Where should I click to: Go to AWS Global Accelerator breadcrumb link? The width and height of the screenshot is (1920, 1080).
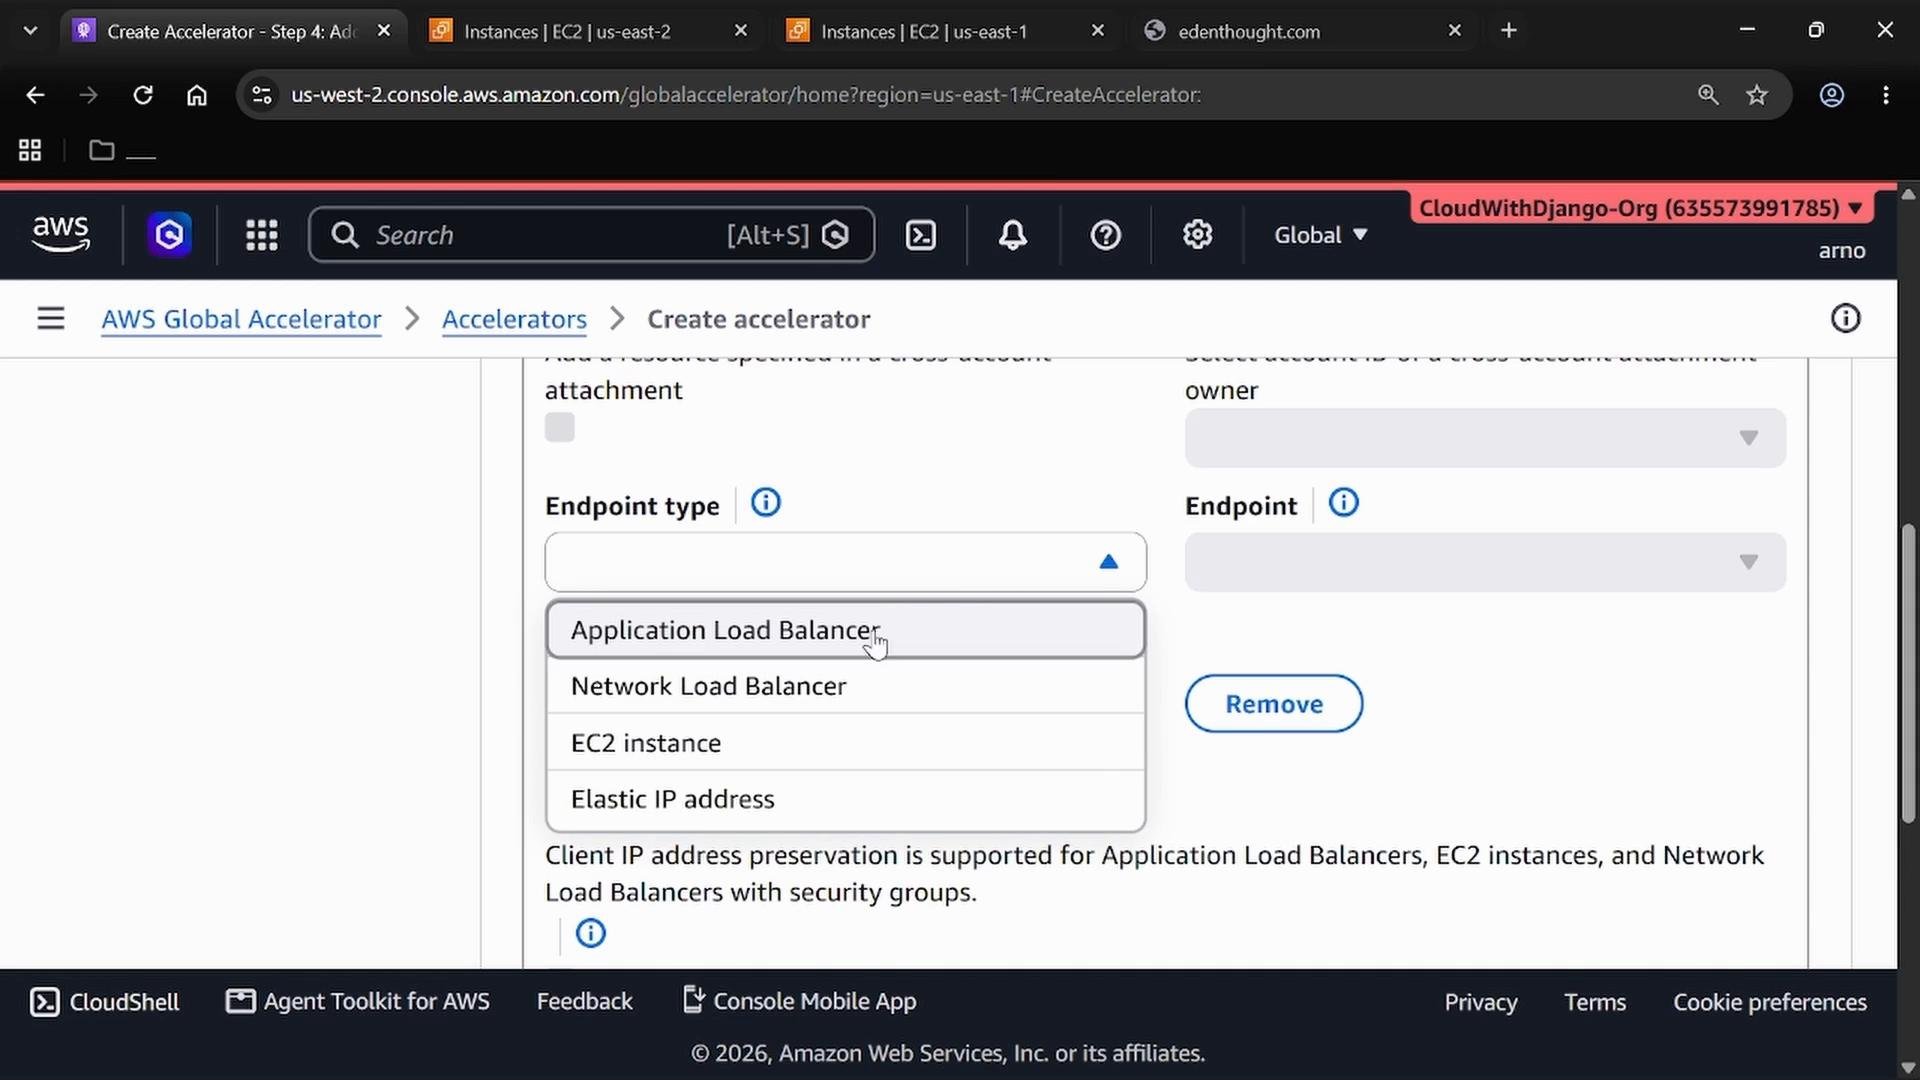[241, 319]
